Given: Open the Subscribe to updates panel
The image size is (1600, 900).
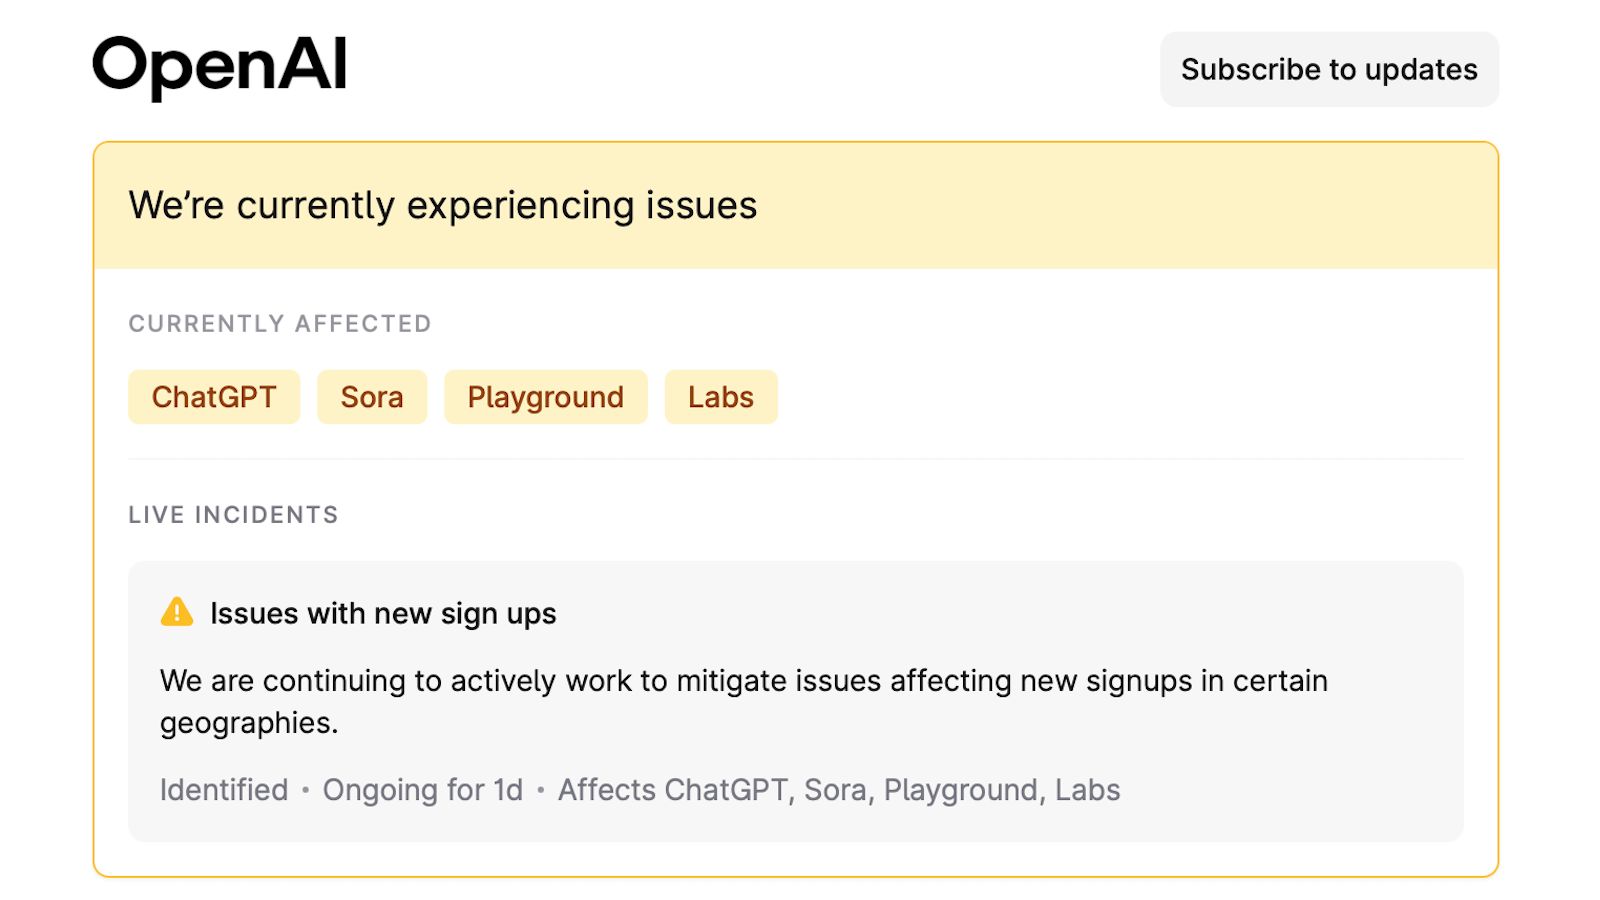Looking at the screenshot, I should tap(1329, 69).
